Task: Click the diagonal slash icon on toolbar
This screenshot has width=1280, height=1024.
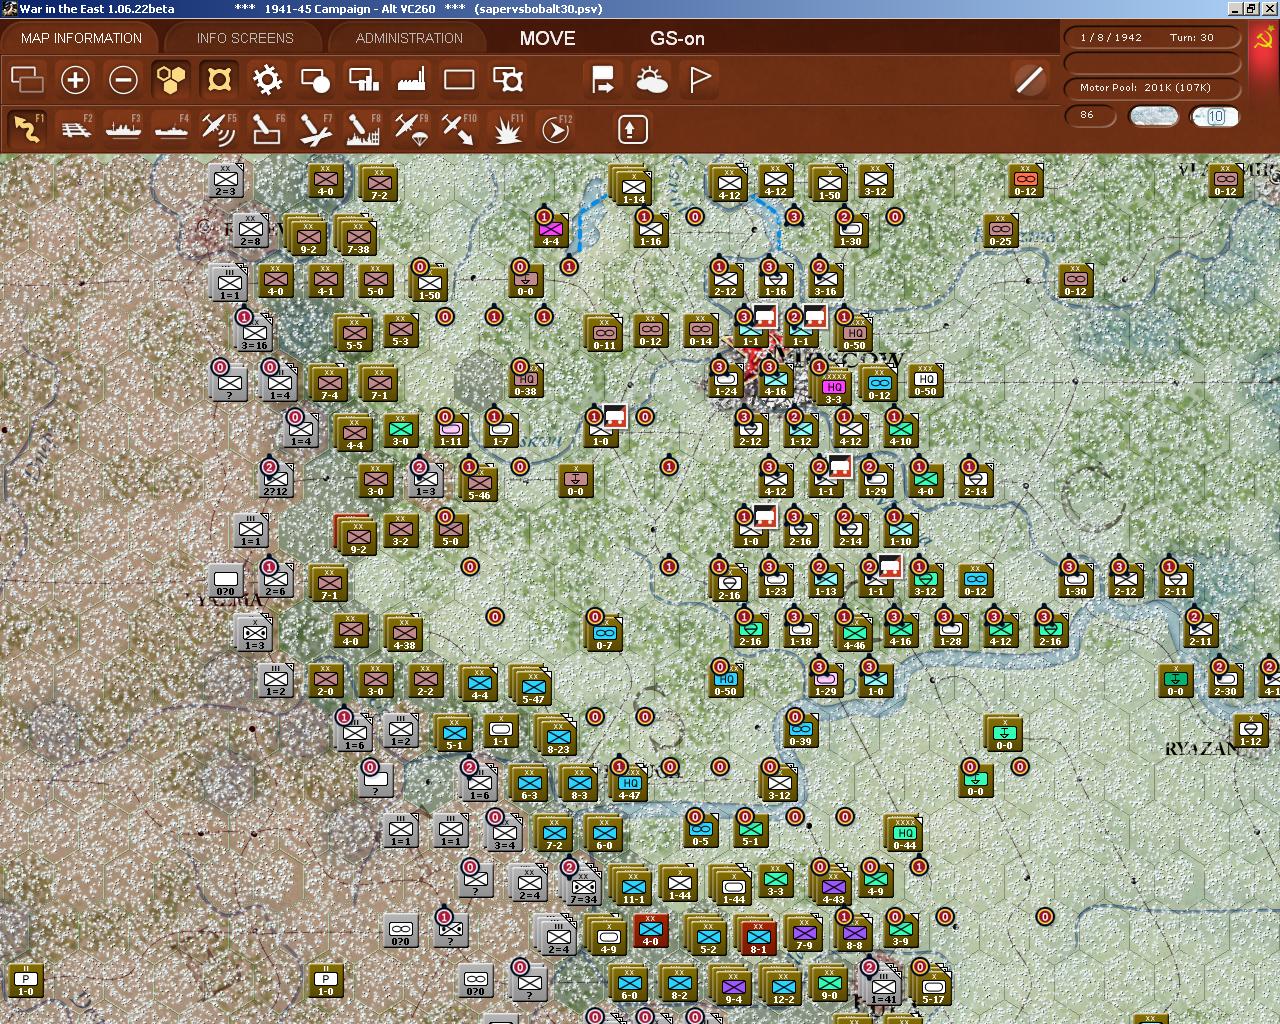Action: tap(1029, 79)
